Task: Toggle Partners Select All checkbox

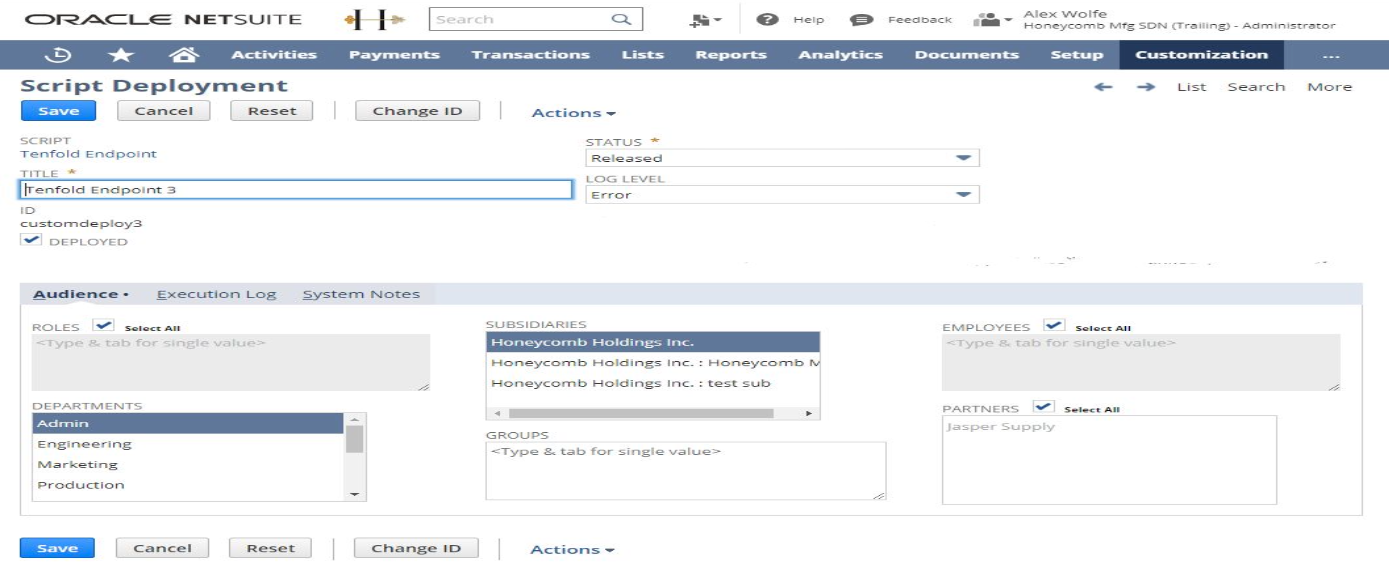Action: 1044,407
